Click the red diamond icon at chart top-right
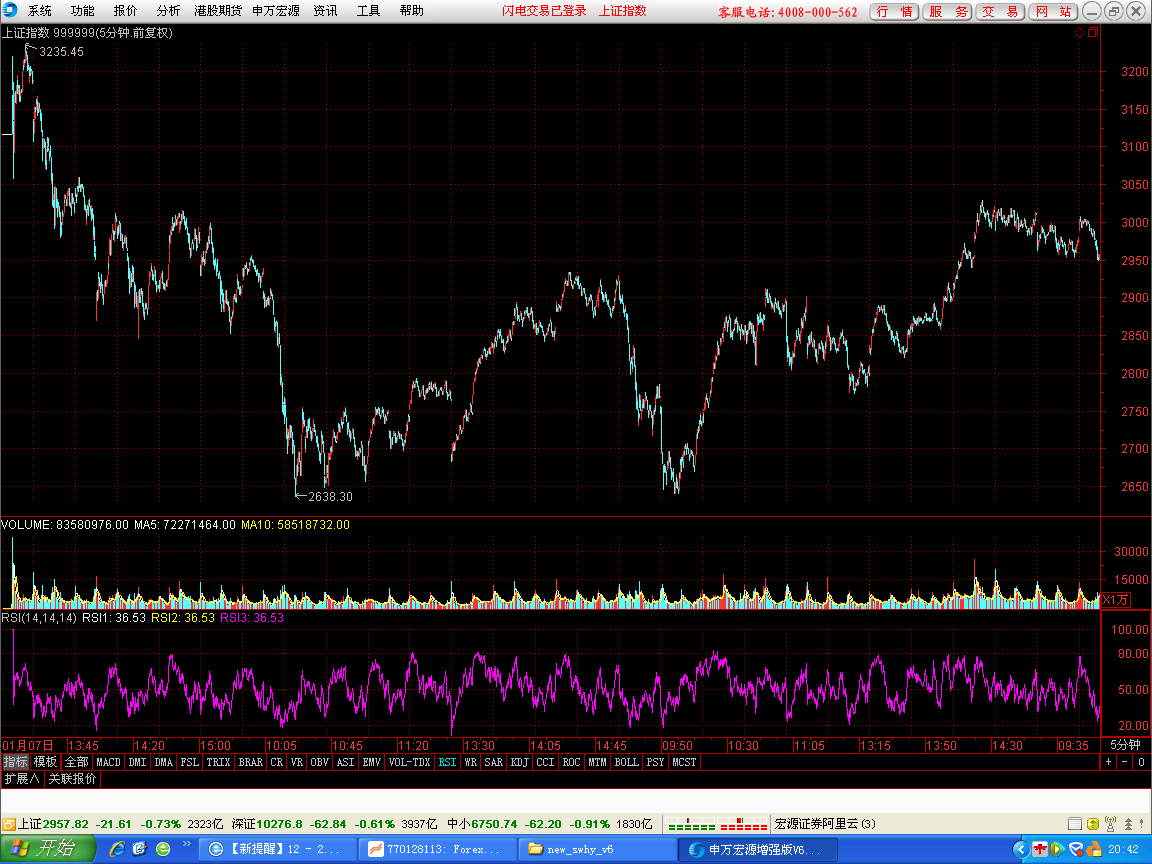Viewport: 1152px width, 864px height. pyautogui.click(x=1079, y=32)
